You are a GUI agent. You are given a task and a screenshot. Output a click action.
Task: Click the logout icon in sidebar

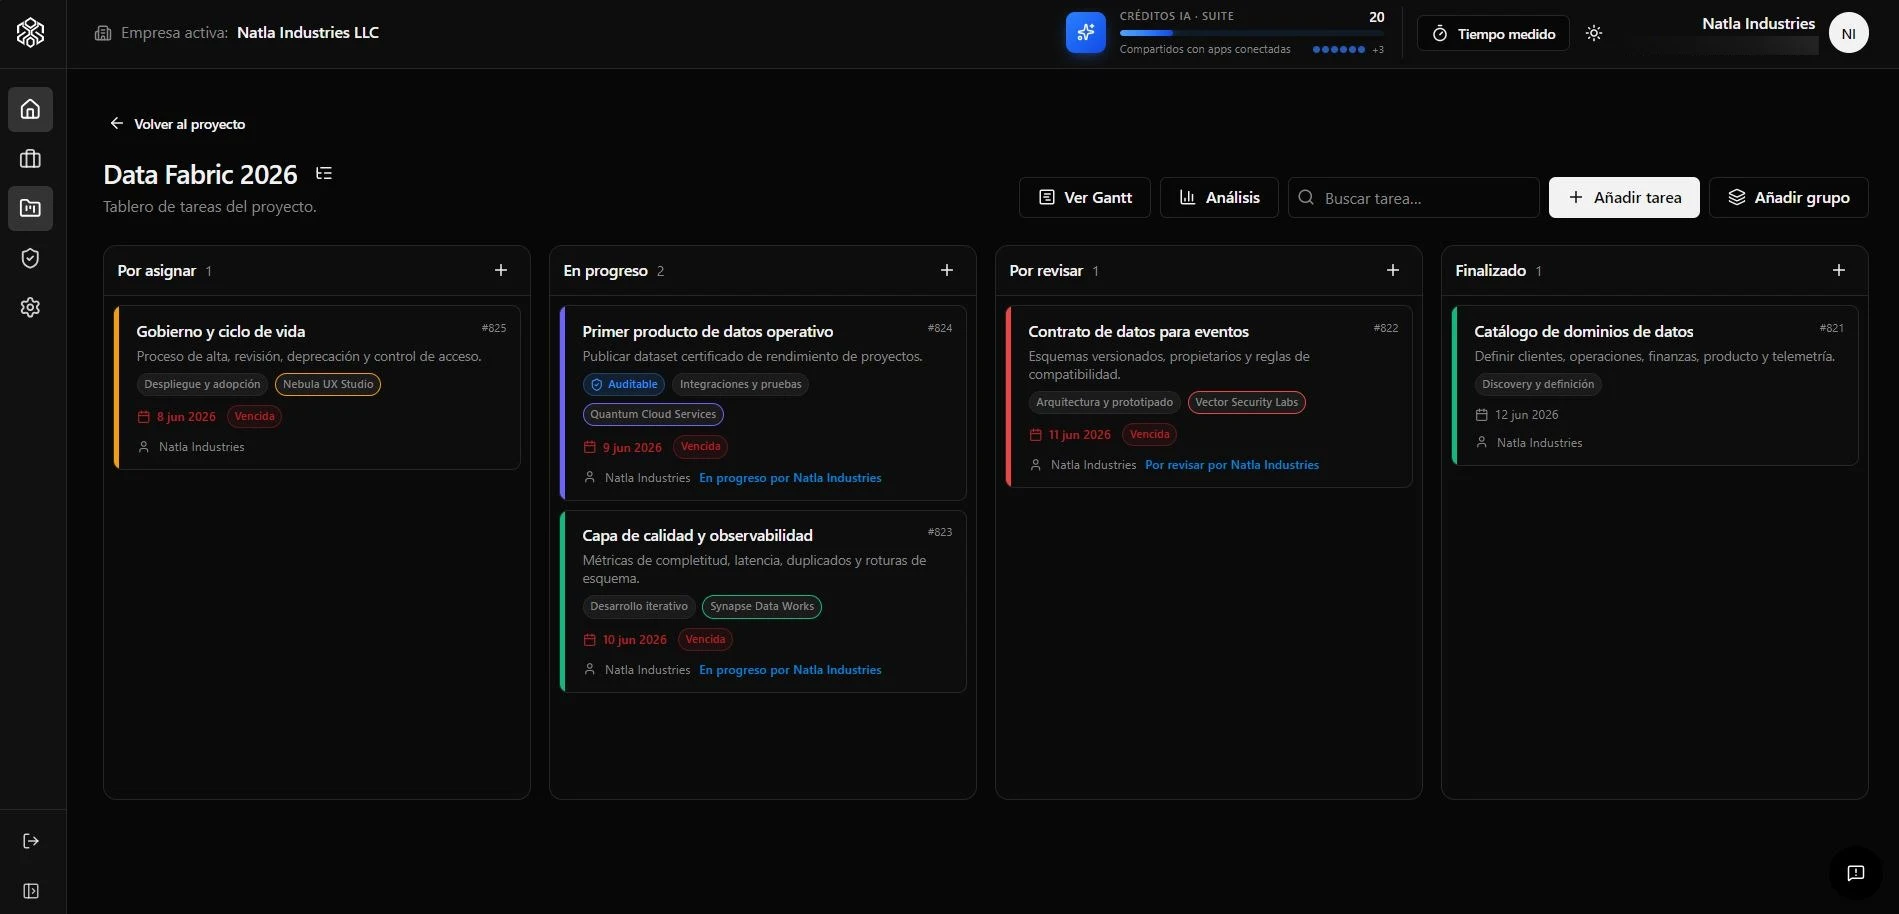31,841
